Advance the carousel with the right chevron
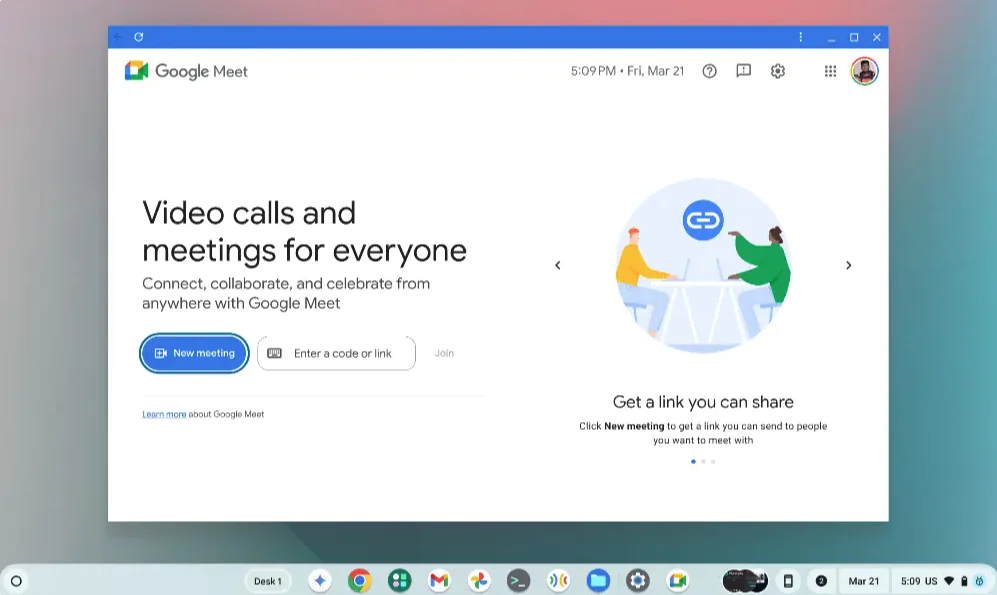 click(848, 265)
